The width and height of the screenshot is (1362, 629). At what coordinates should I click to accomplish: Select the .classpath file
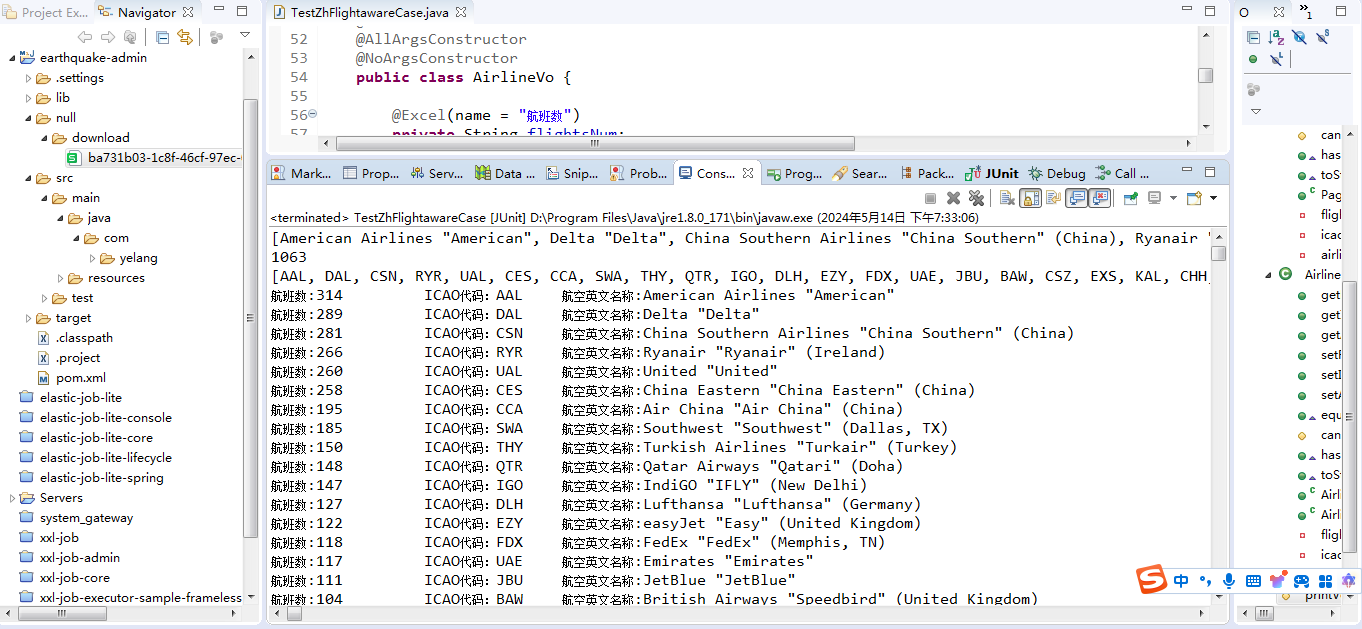click(x=75, y=338)
